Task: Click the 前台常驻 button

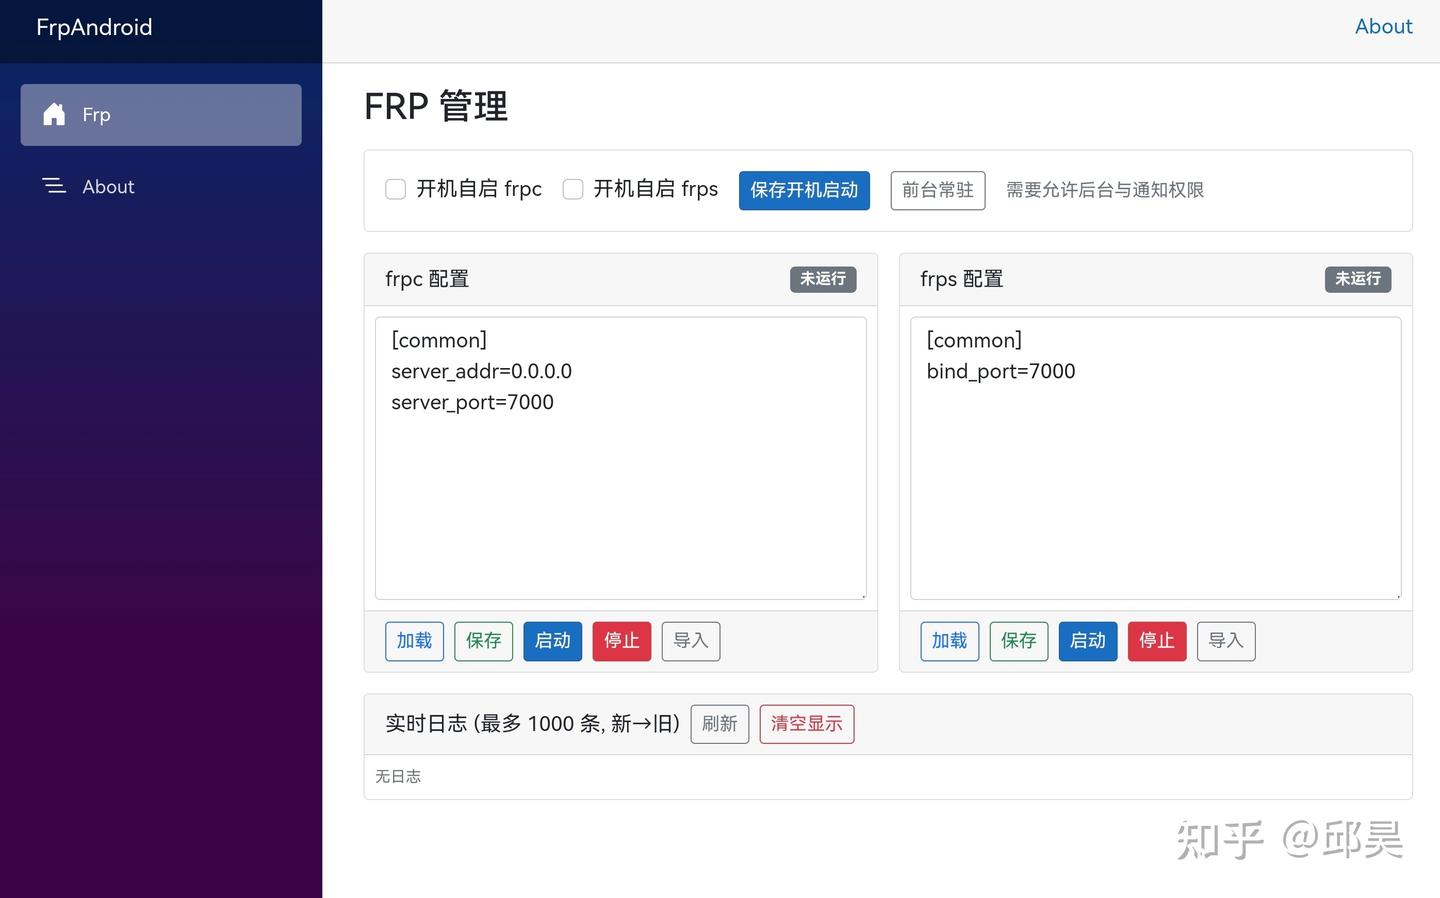Action: point(938,190)
